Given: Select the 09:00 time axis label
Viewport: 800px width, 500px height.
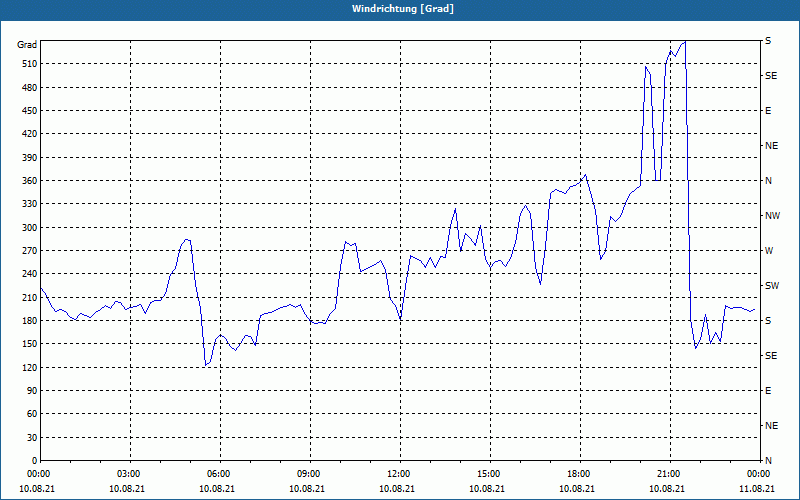Looking at the screenshot, I should (x=310, y=473).
